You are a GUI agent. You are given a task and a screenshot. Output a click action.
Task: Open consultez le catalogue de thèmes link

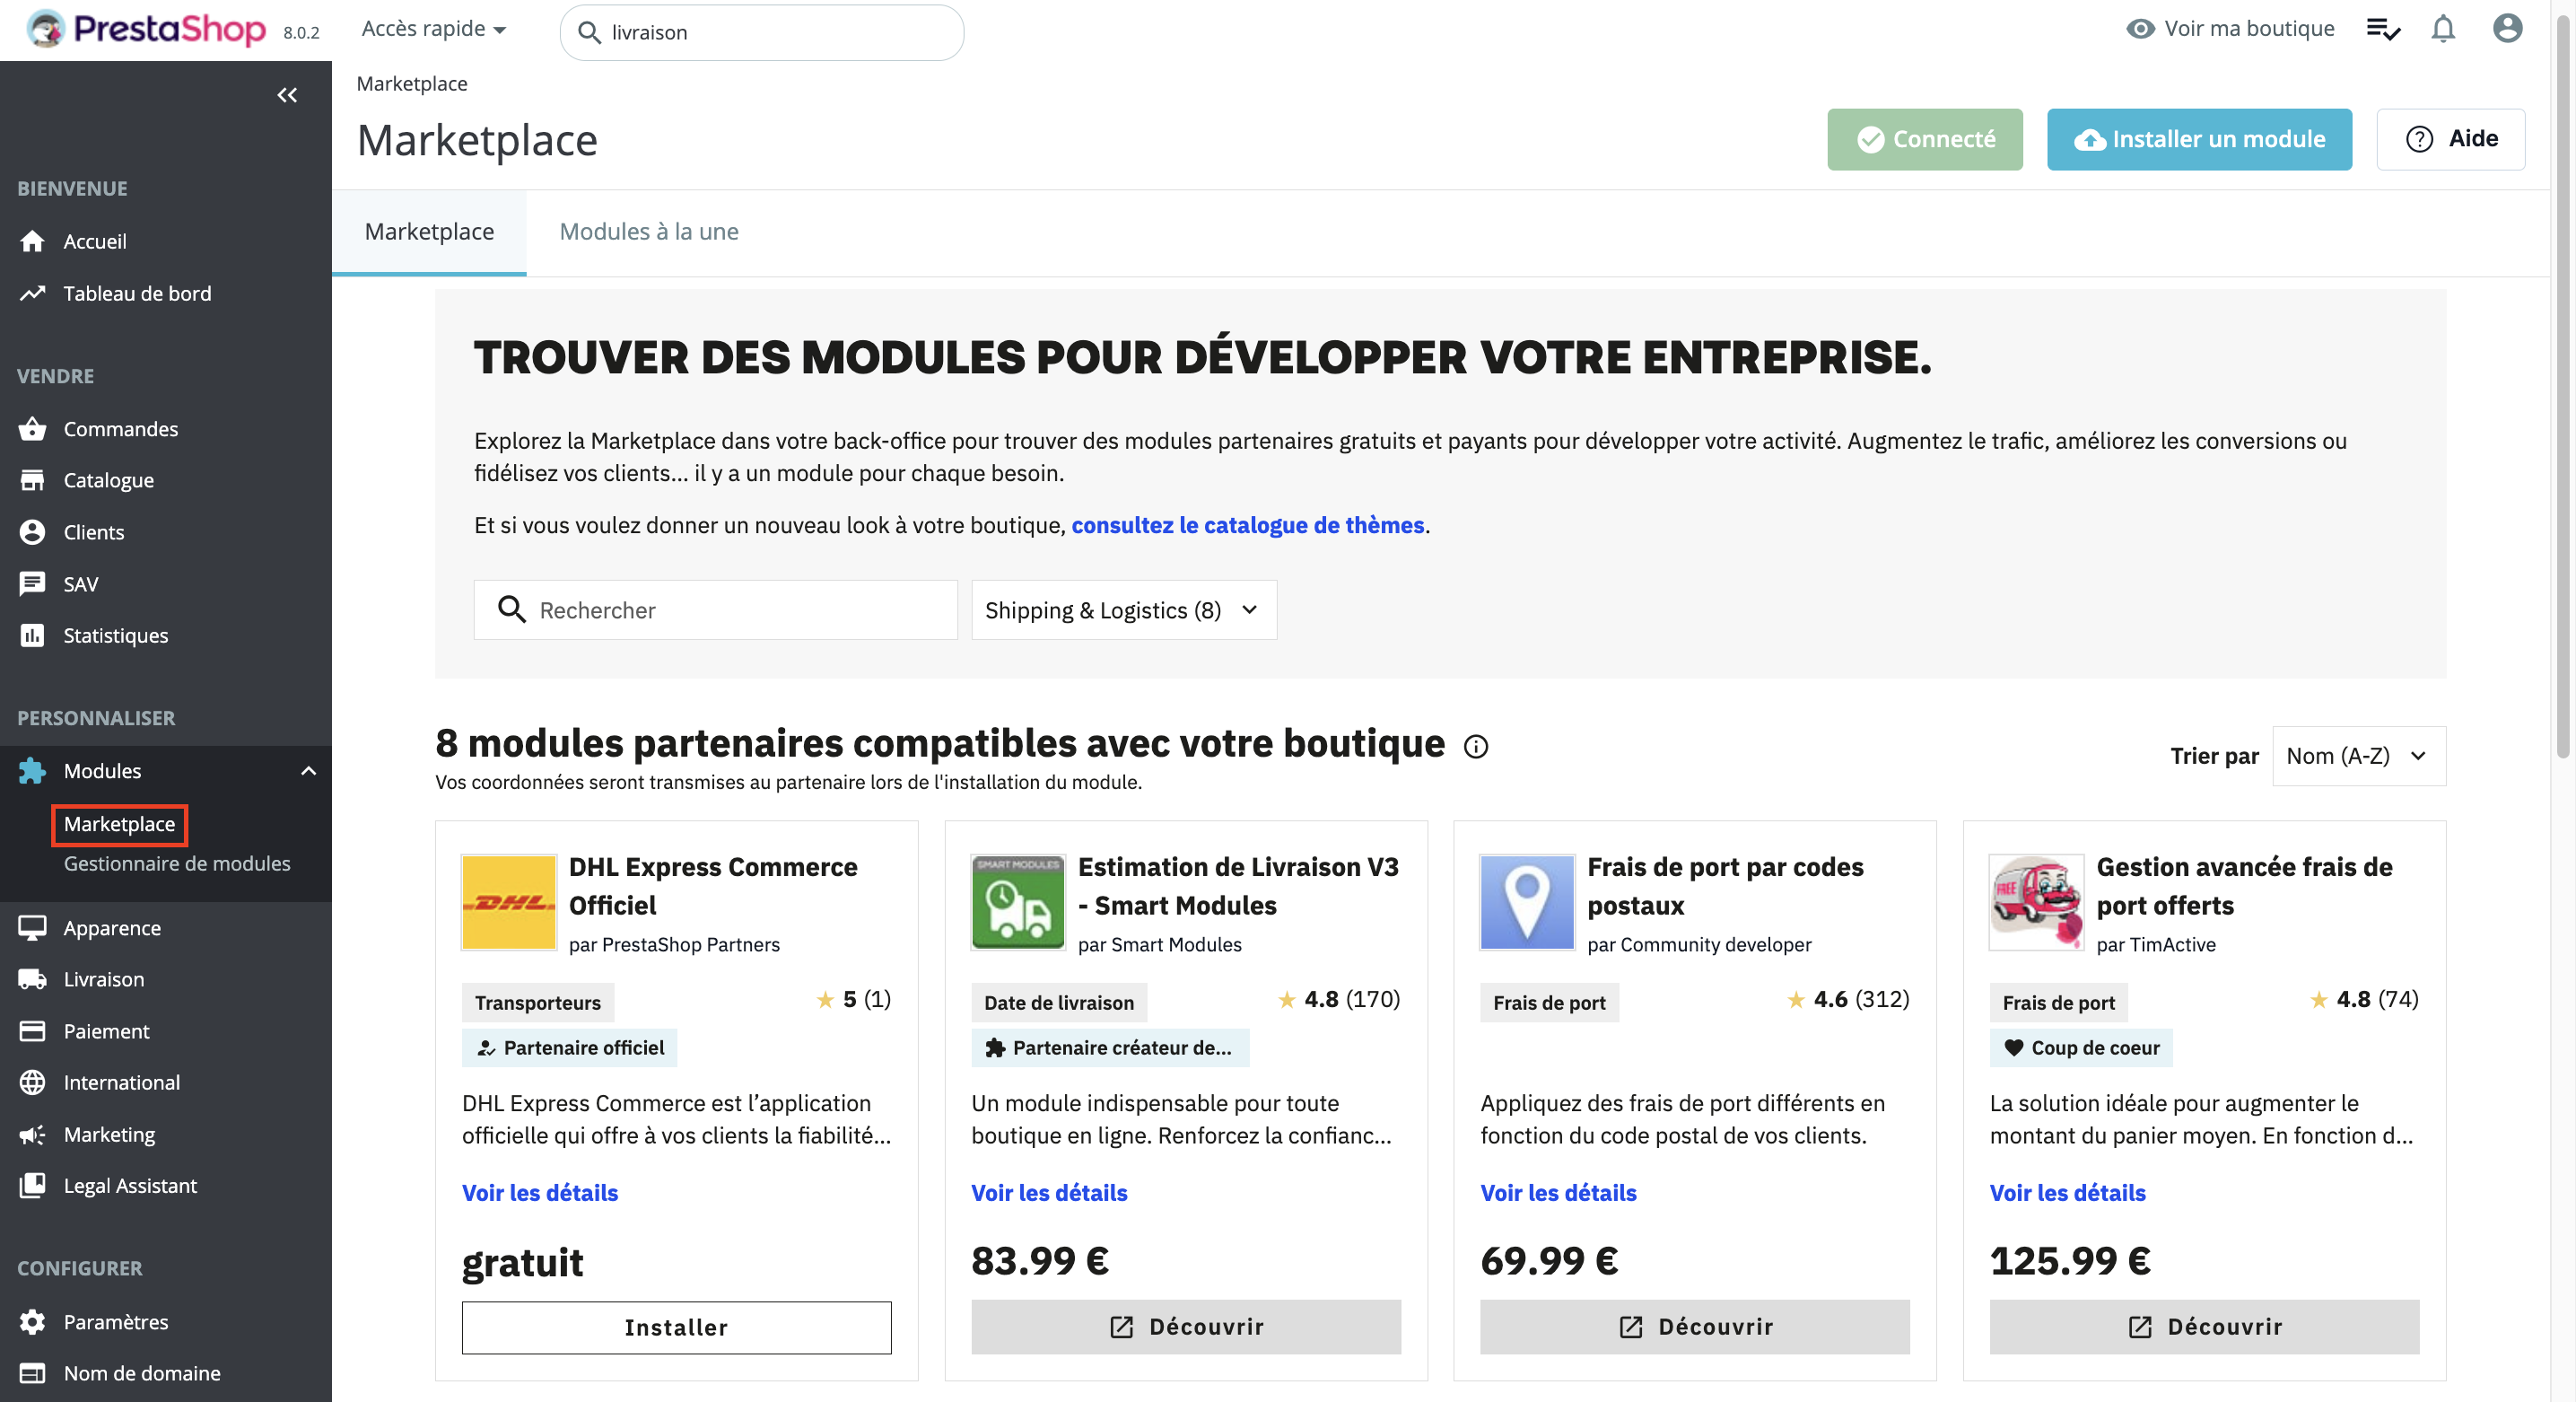(1248, 525)
